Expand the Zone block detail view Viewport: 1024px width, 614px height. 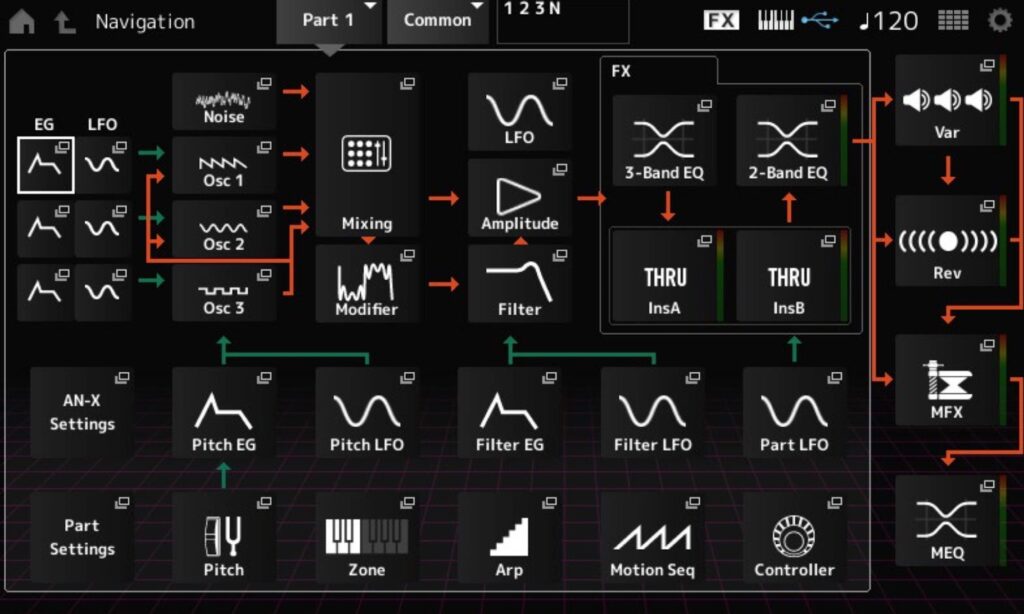(x=366, y=538)
